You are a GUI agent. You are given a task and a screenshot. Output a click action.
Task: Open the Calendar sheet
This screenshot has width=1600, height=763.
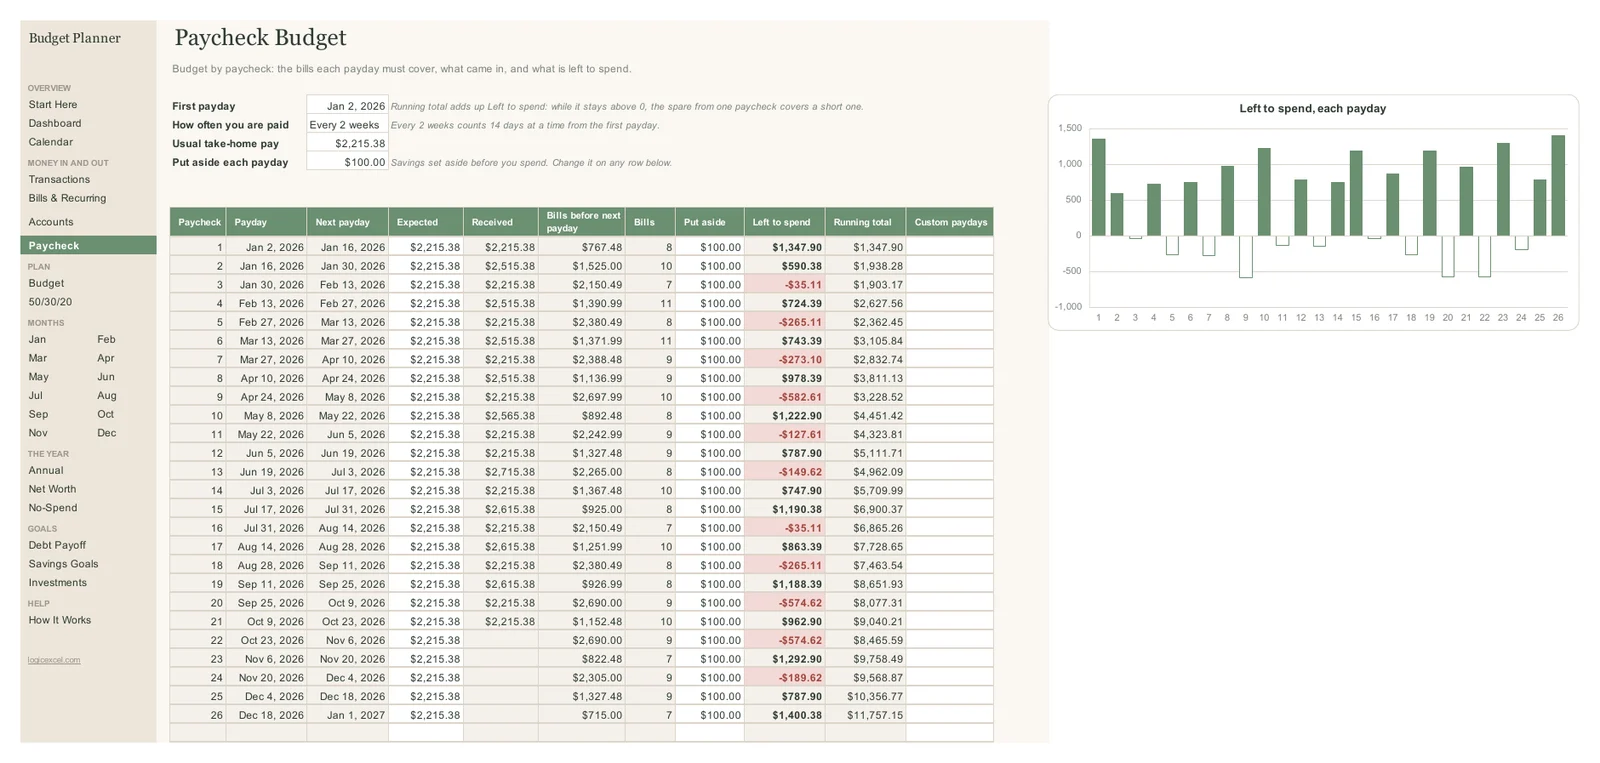pyautogui.click(x=50, y=142)
